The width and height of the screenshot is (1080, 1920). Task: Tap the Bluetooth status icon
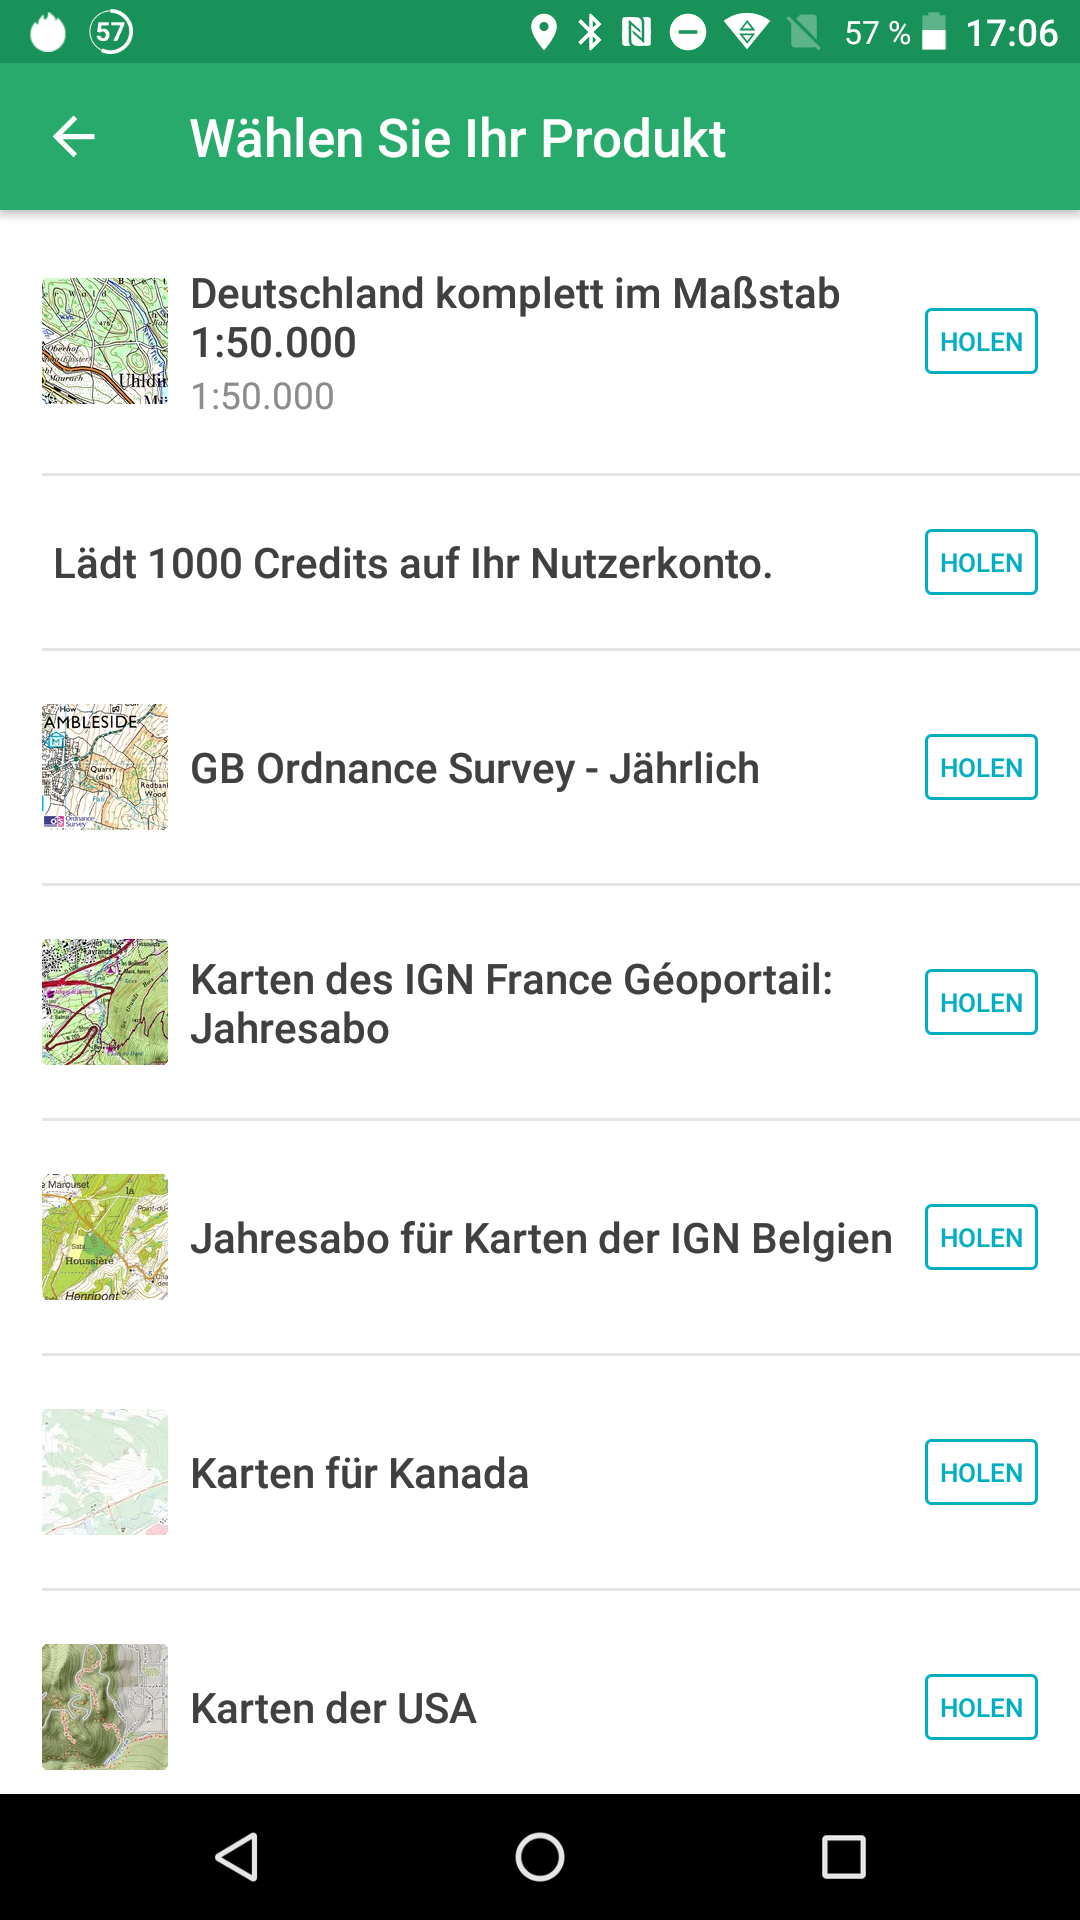pos(590,32)
